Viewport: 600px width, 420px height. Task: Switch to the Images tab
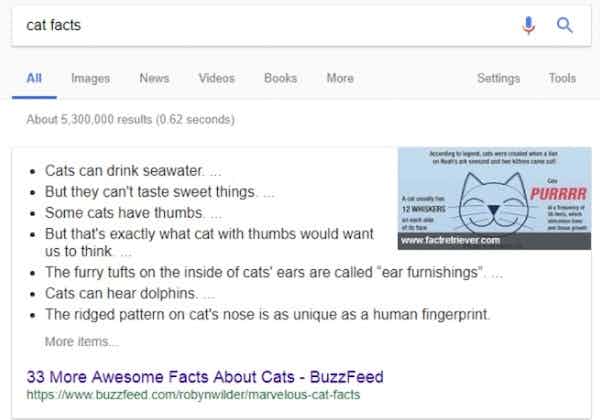coord(91,78)
